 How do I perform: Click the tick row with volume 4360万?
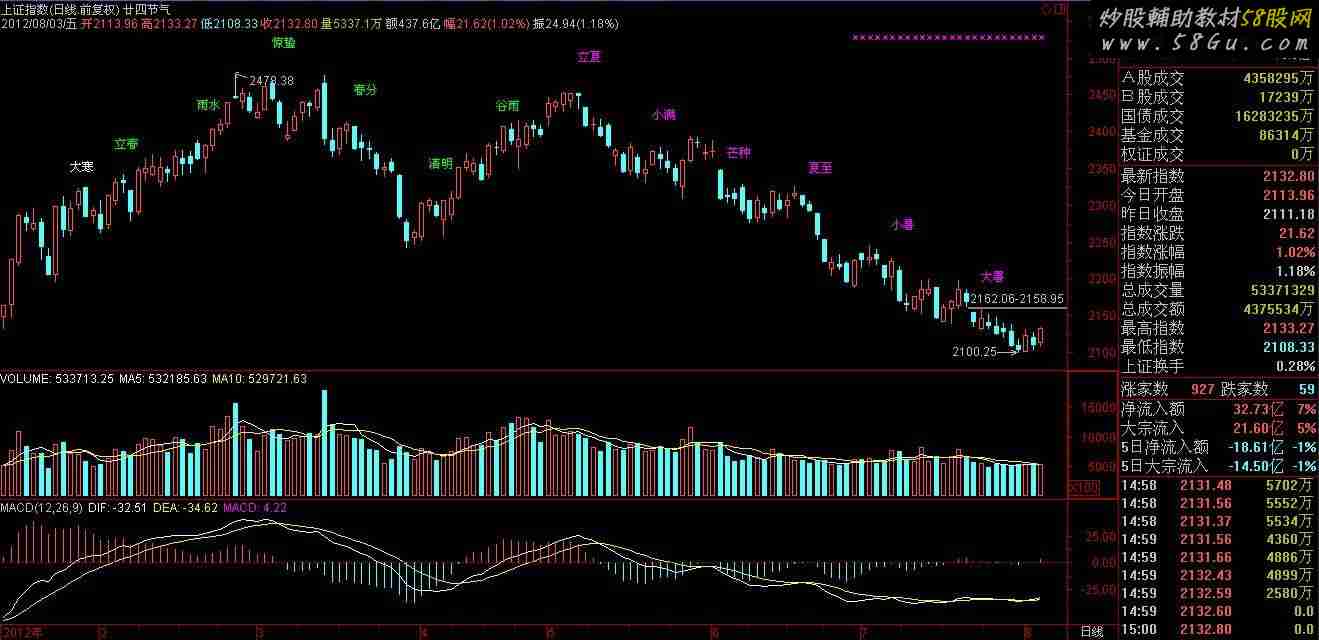(x=1218, y=539)
